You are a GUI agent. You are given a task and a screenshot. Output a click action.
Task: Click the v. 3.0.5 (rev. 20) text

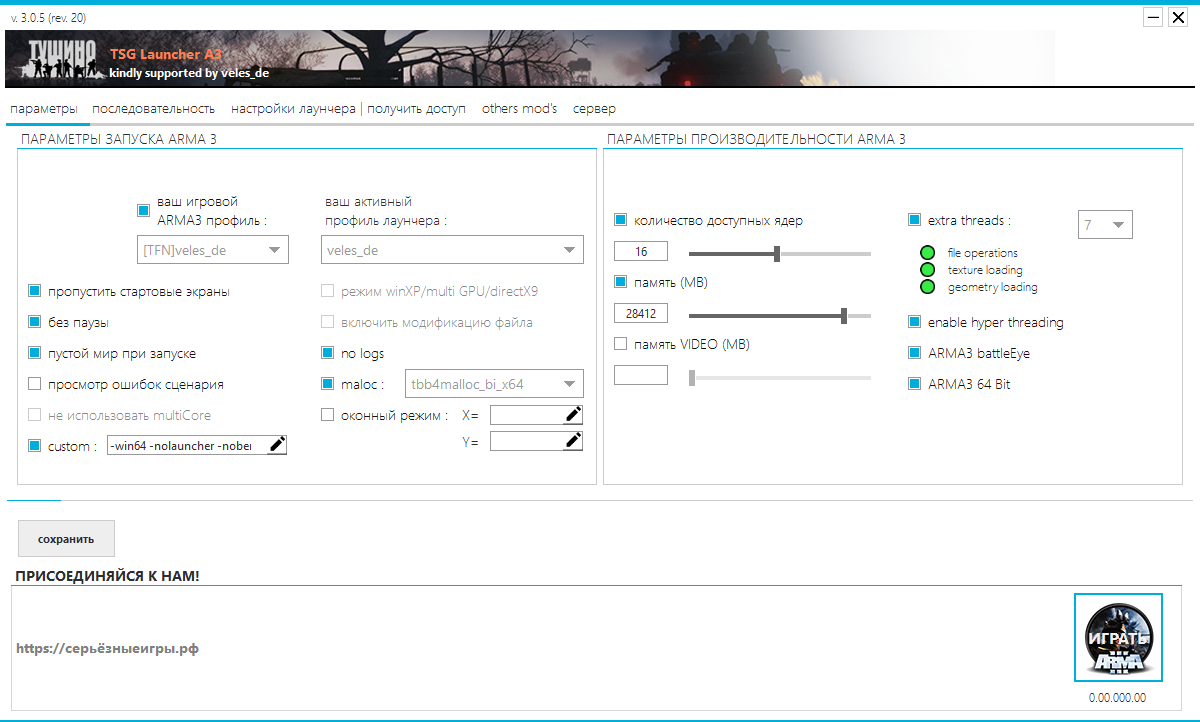coord(49,18)
